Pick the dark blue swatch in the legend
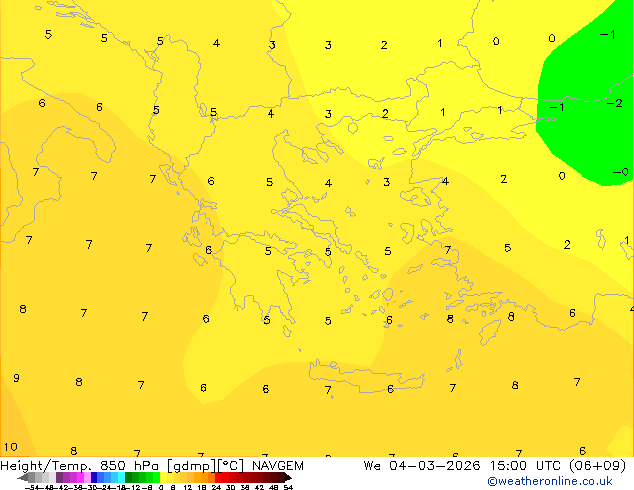 (94, 477)
